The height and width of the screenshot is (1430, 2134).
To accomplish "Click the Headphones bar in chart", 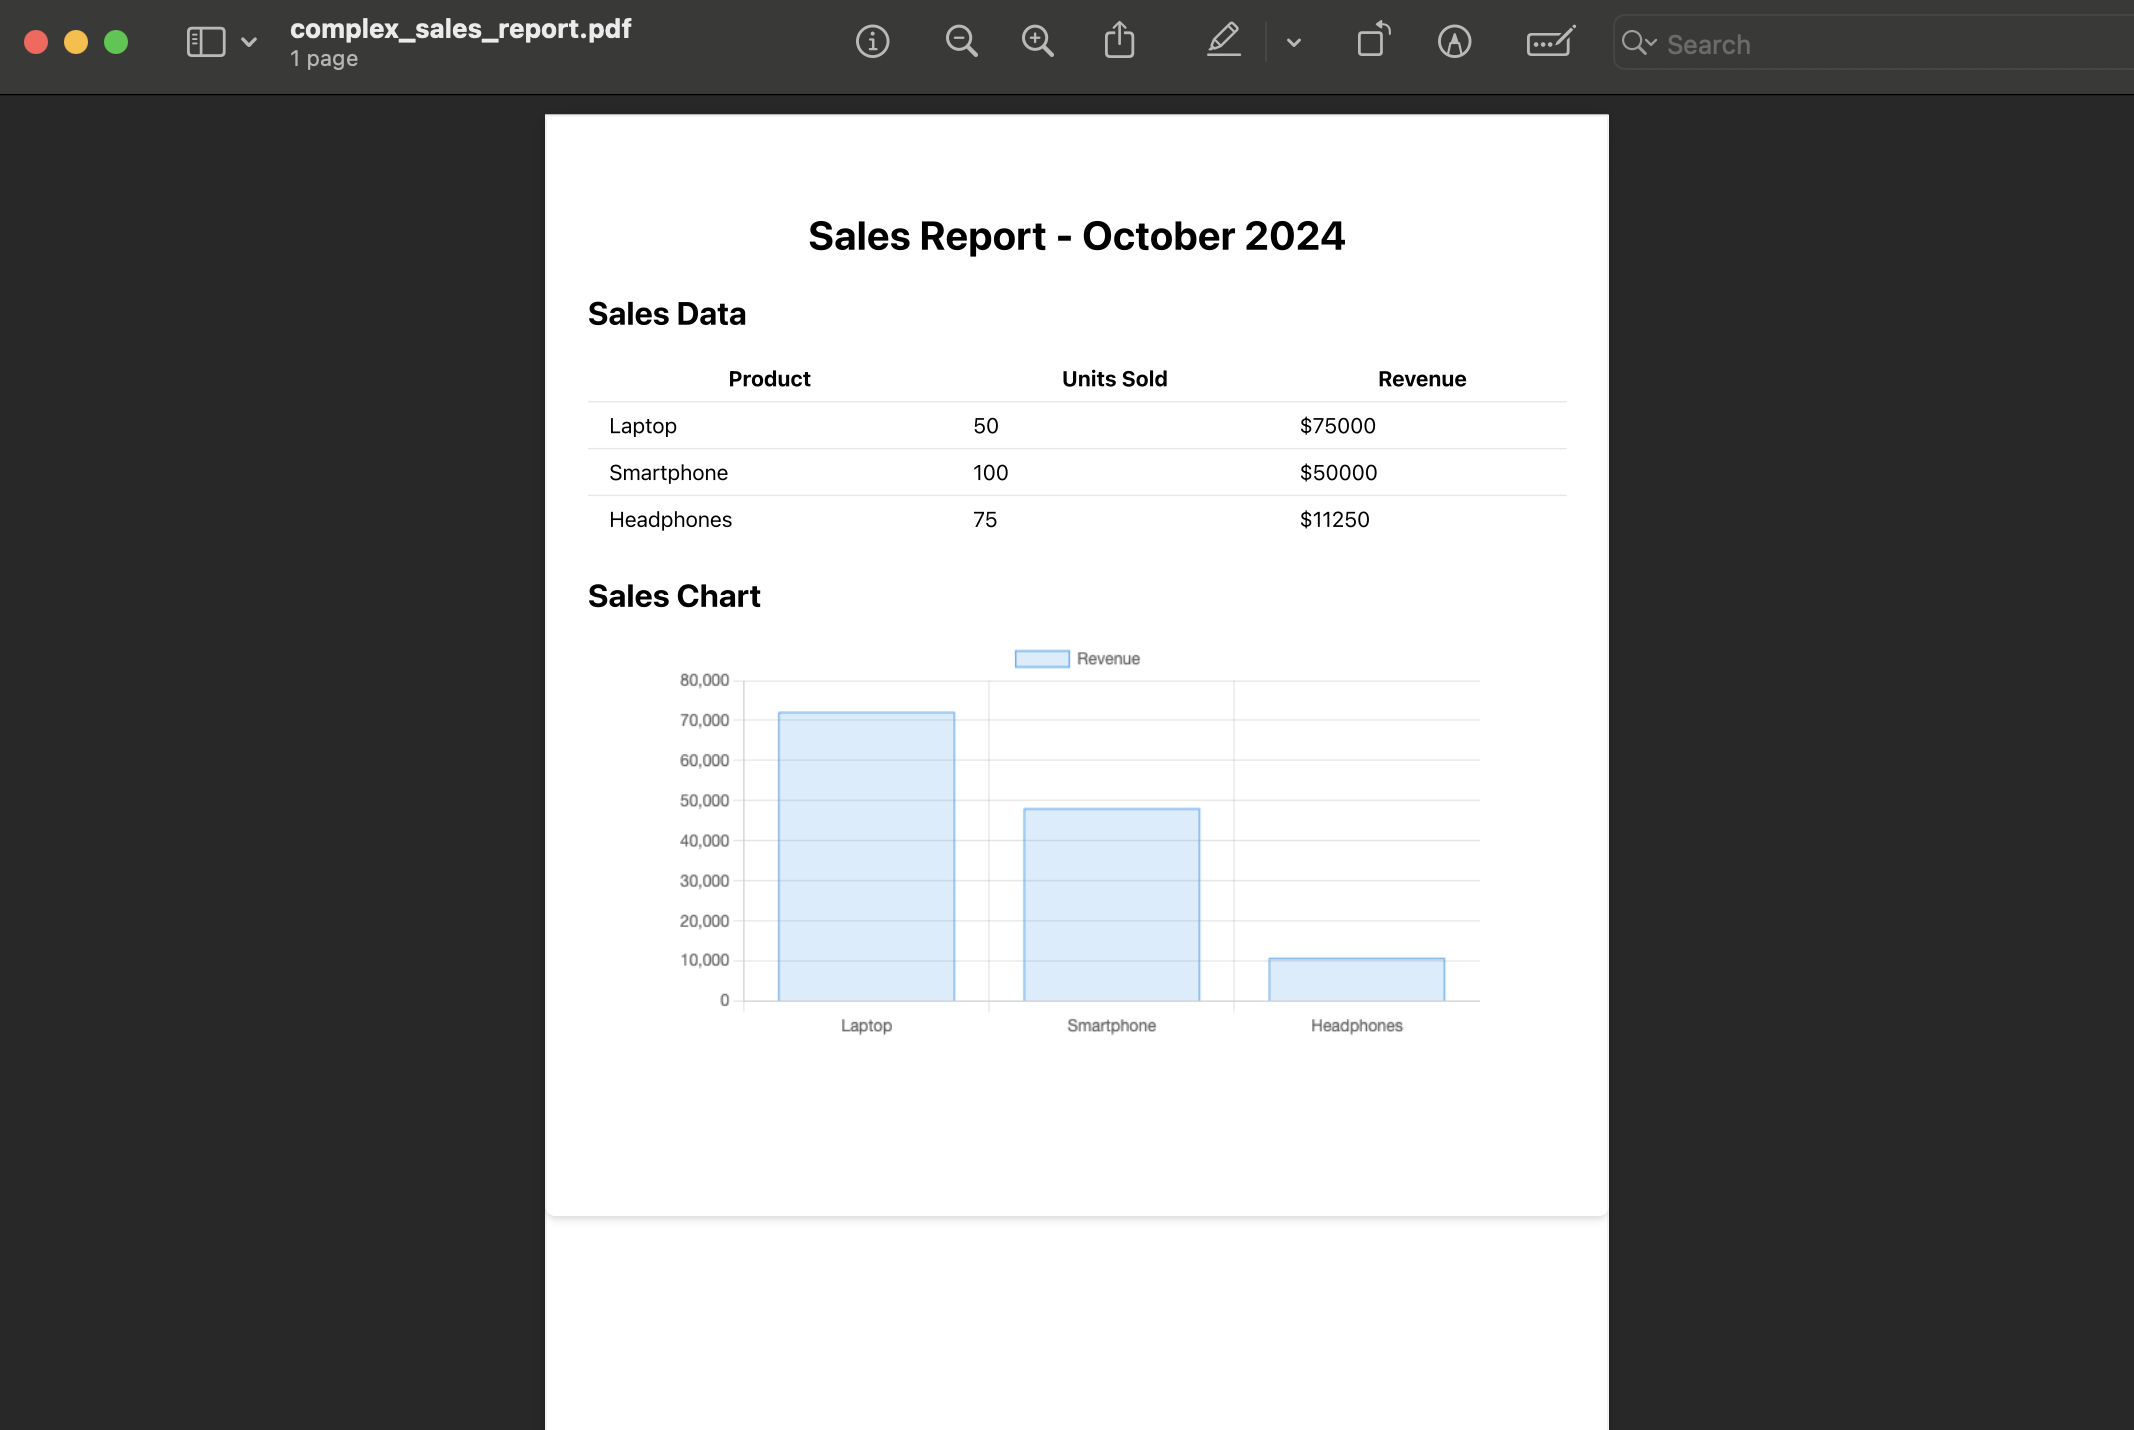I will tap(1356, 979).
